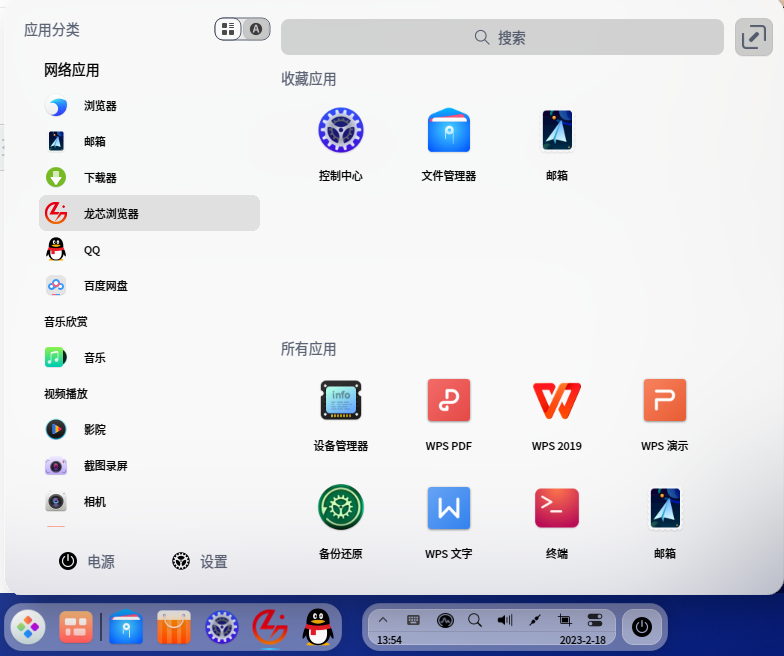Open WPS 文字 application
784x656 pixels.
[448, 522]
